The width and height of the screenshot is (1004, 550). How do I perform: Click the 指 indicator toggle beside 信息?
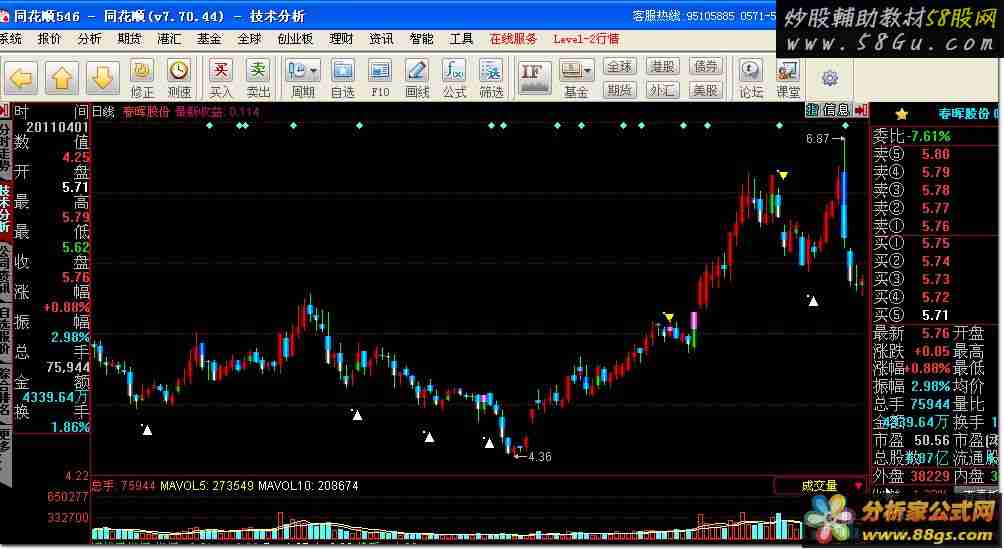[812, 110]
